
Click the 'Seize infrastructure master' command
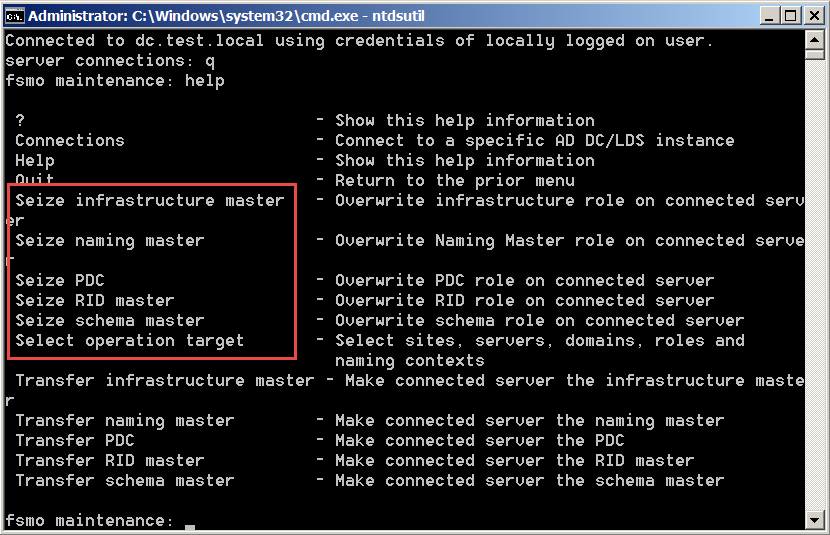pos(150,201)
